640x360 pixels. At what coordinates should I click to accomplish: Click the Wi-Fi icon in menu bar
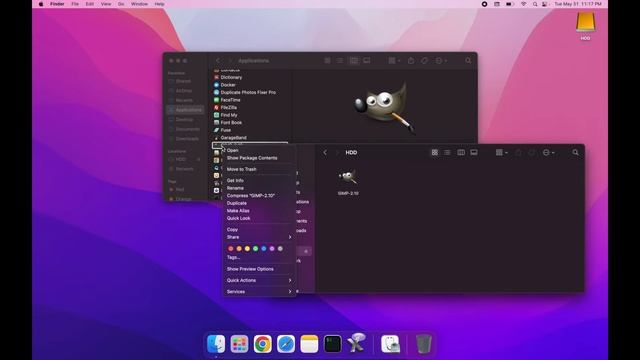click(x=523, y=4)
